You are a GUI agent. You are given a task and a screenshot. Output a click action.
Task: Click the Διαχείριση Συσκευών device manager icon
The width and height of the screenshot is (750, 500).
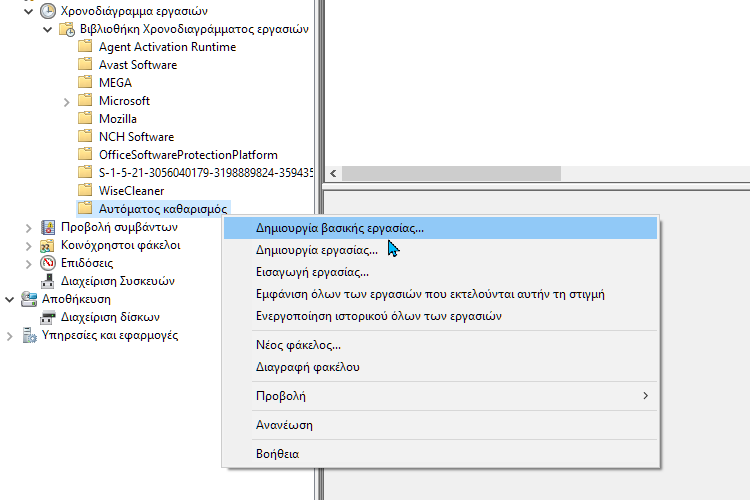[x=48, y=281]
